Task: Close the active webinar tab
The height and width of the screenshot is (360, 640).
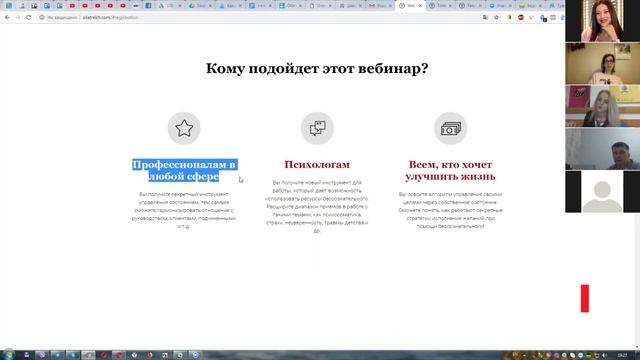Action: pos(420,6)
